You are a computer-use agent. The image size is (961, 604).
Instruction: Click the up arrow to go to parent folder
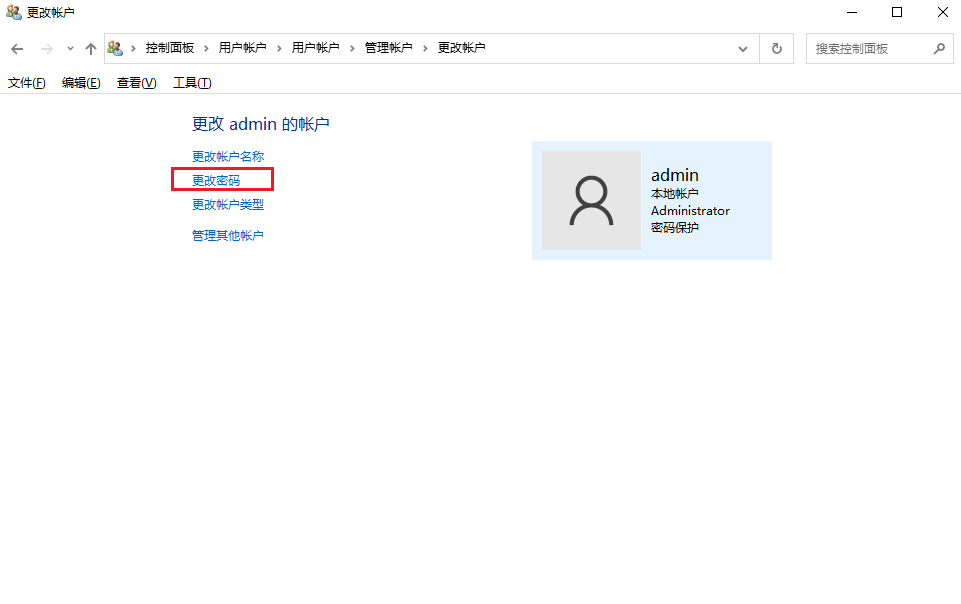tap(90, 47)
